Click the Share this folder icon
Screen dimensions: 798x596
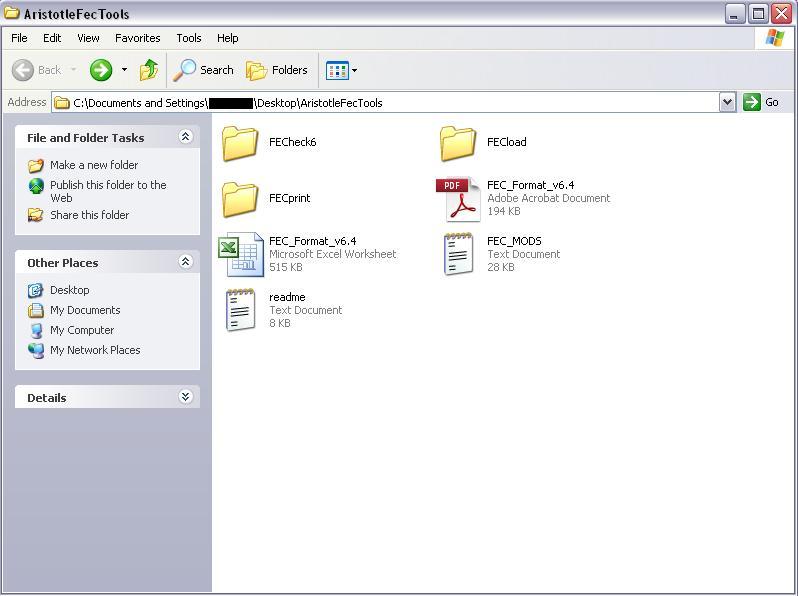click(36, 215)
